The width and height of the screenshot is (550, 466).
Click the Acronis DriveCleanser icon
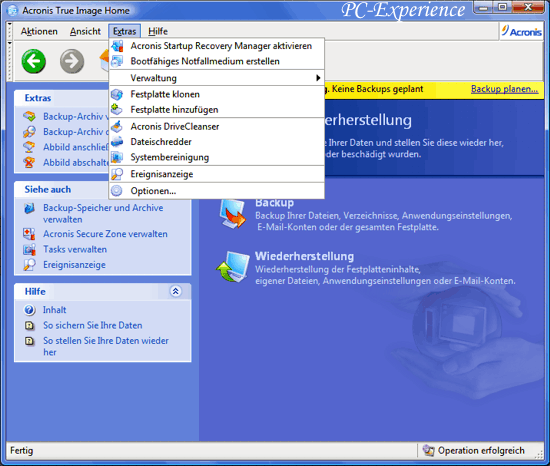click(x=117, y=127)
